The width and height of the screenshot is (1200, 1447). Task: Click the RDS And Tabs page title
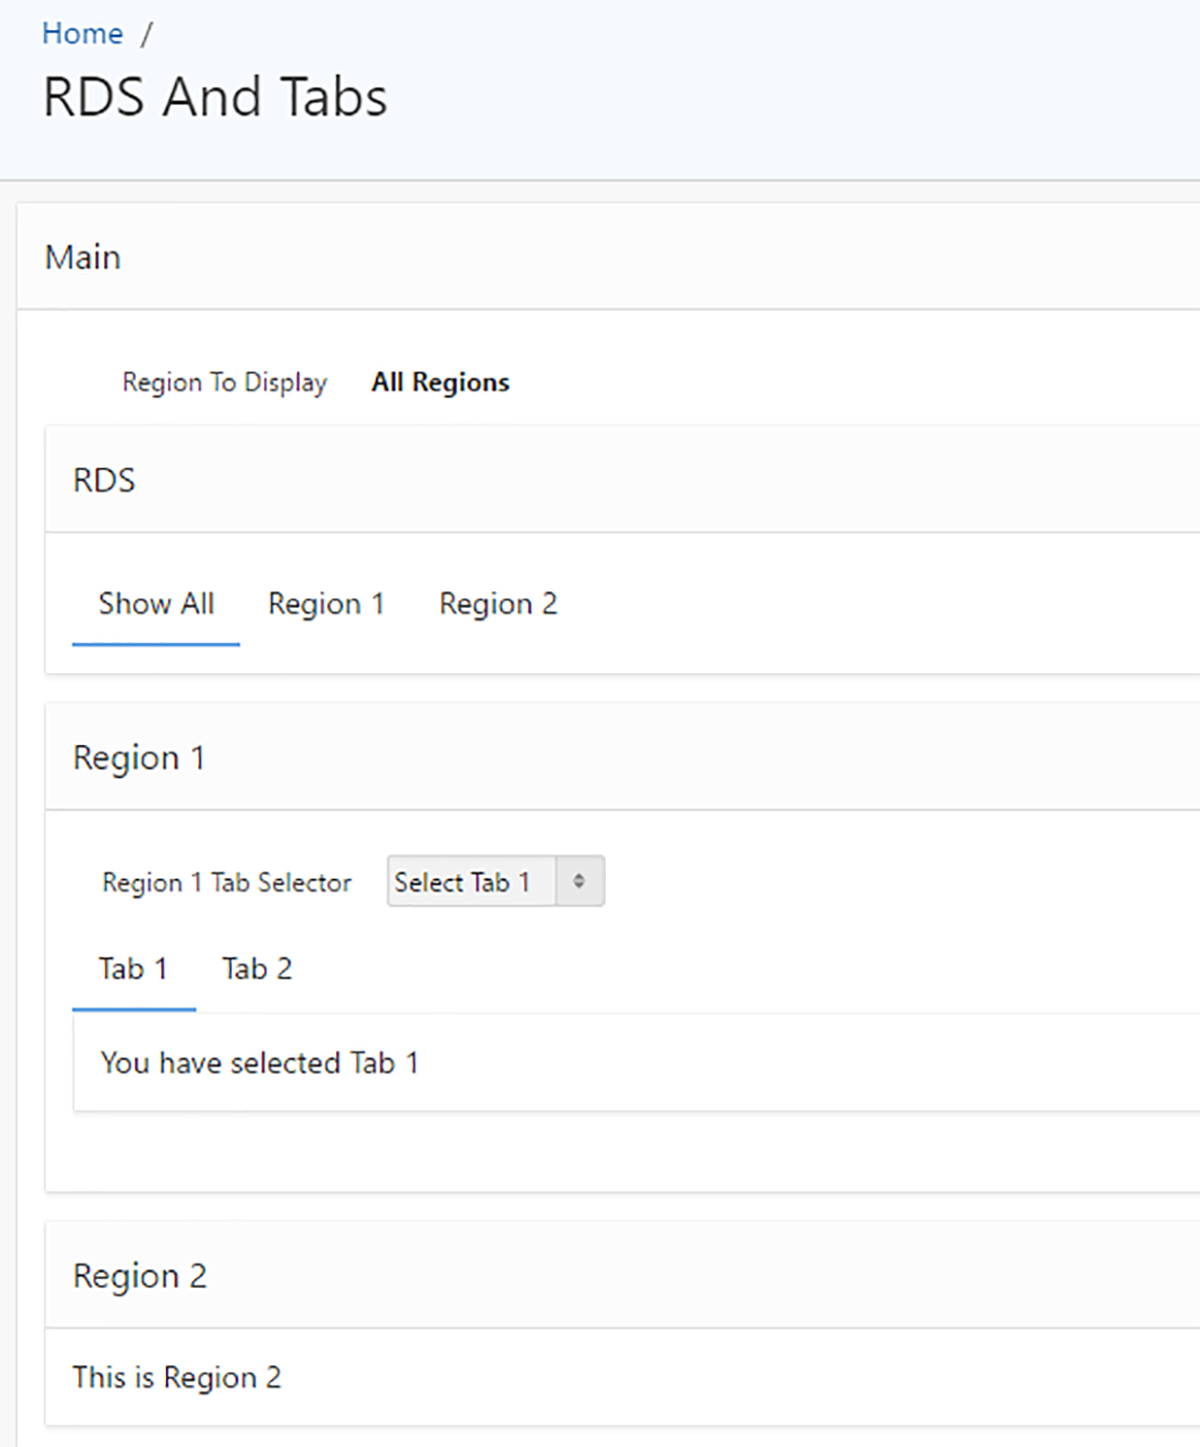pyautogui.click(x=214, y=96)
